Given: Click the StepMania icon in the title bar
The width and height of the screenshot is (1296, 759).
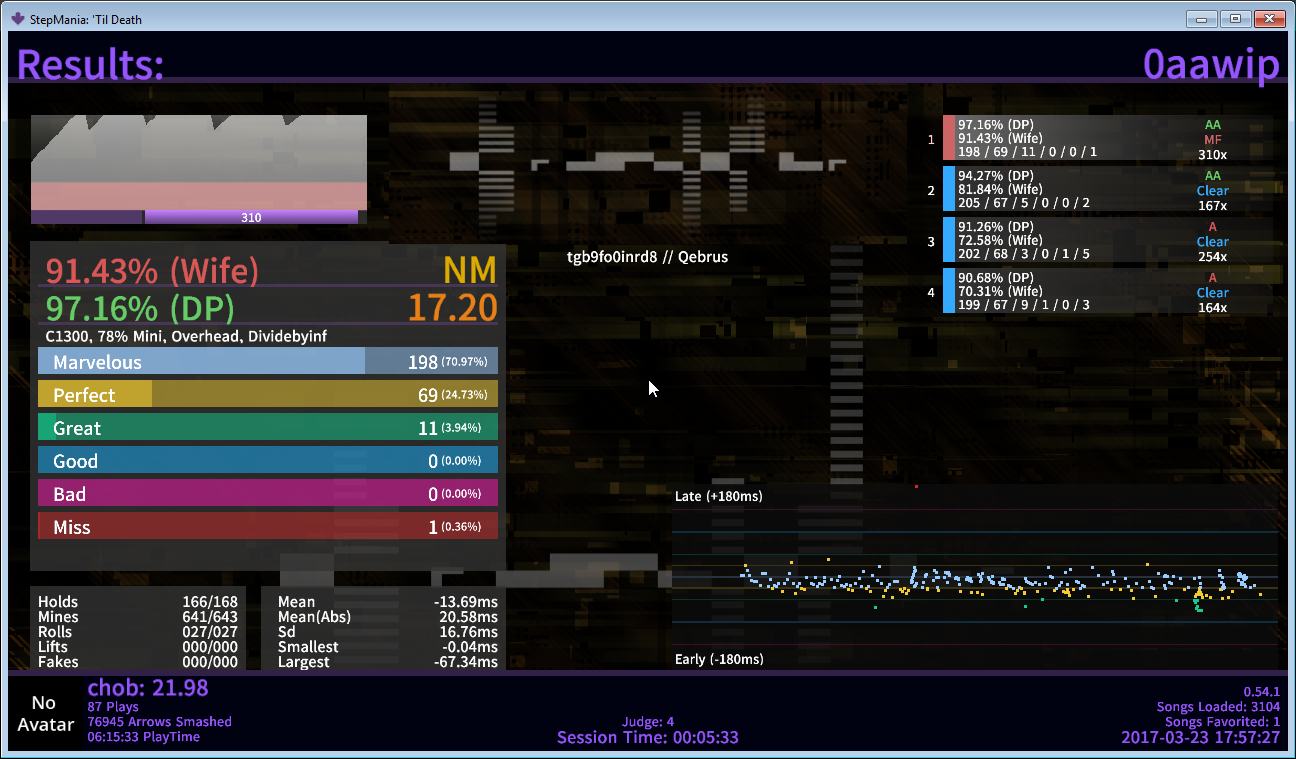Looking at the screenshot, I should click(x=17, y=18).
